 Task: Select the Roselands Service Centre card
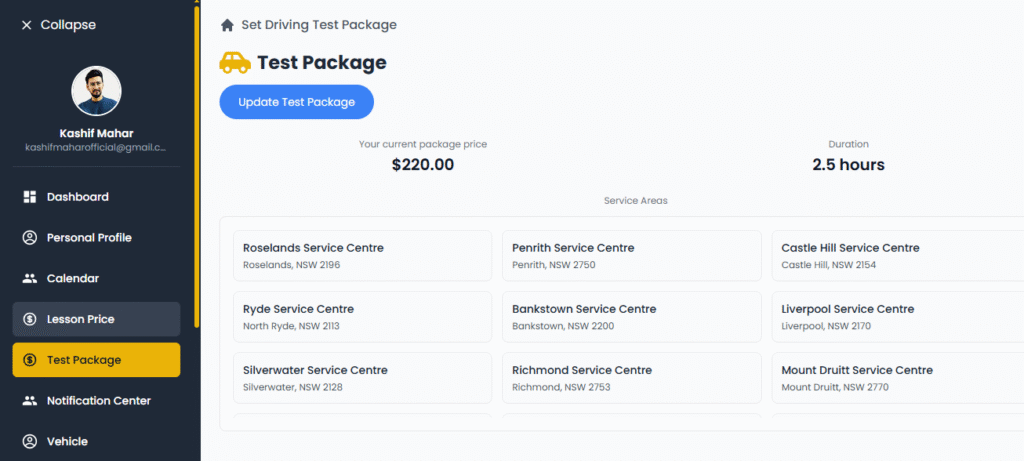[361, 256]
